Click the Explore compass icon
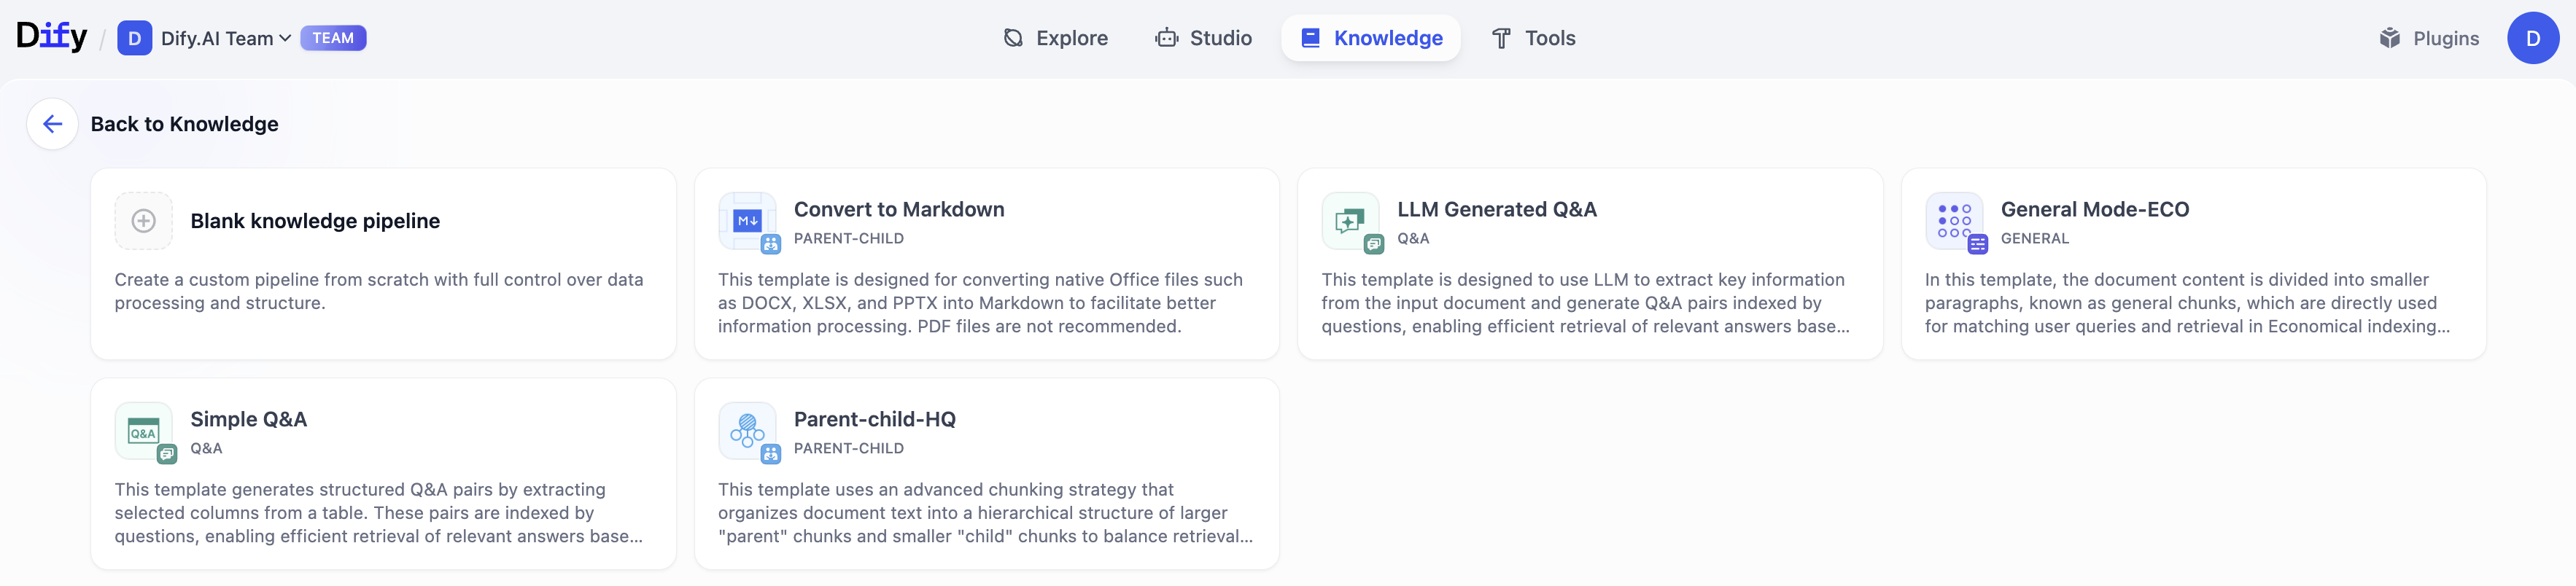This screenshot has height=586, width=2576. click(1013, 38)
